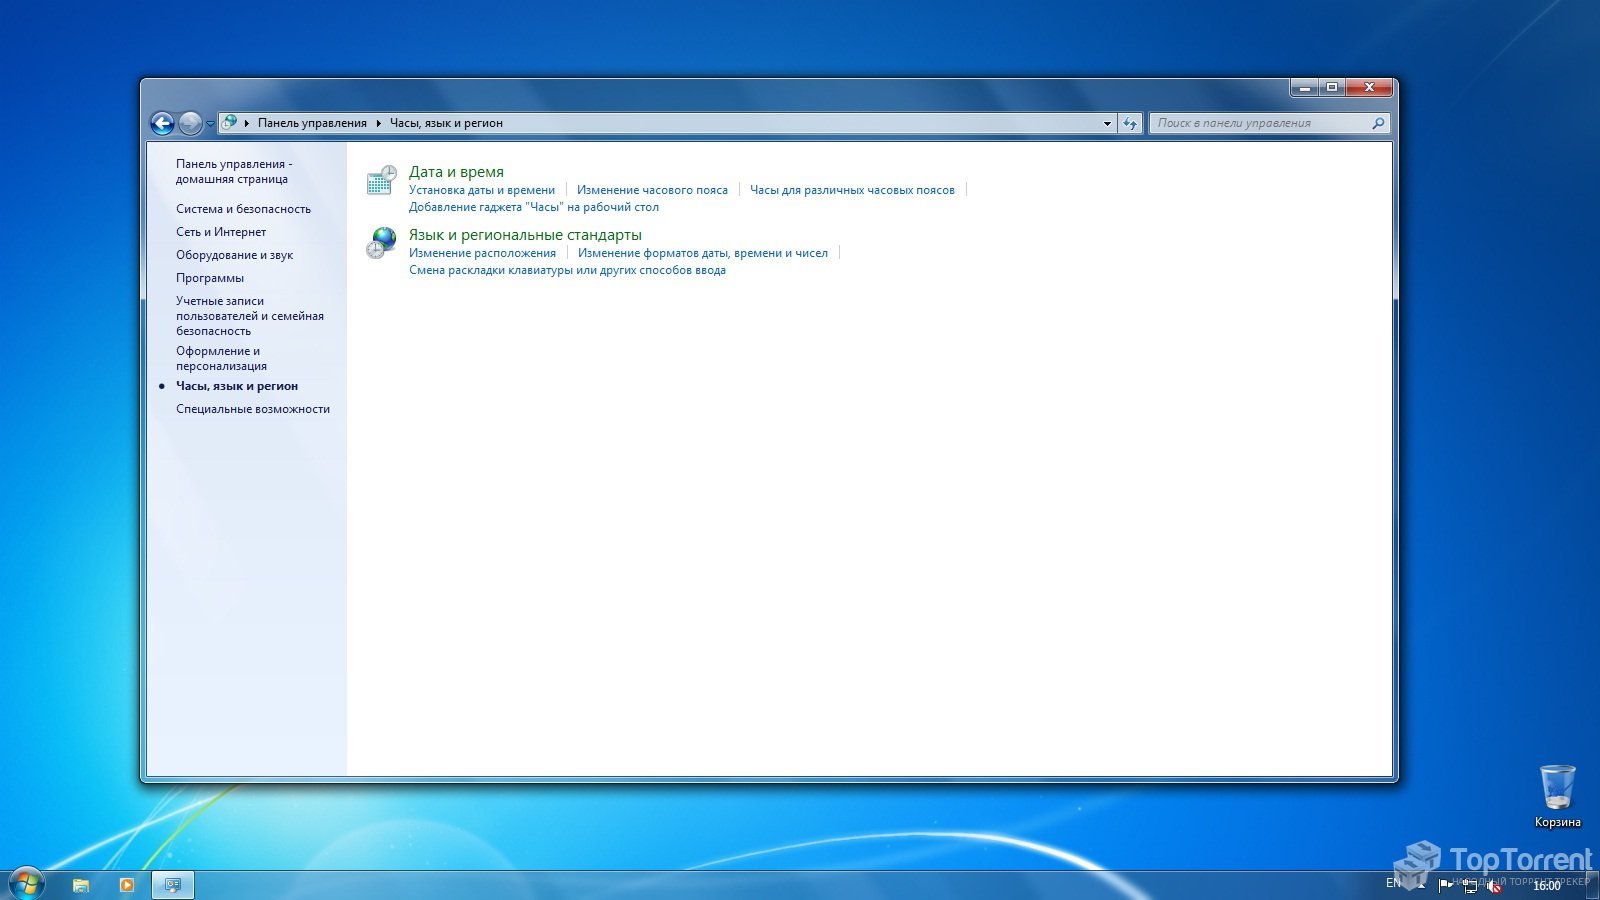Expand the arrow after Панель управления breadcrumb
Image resolution: width=1600 pixels, height=900 pixels.
click(x=379, y=123)
